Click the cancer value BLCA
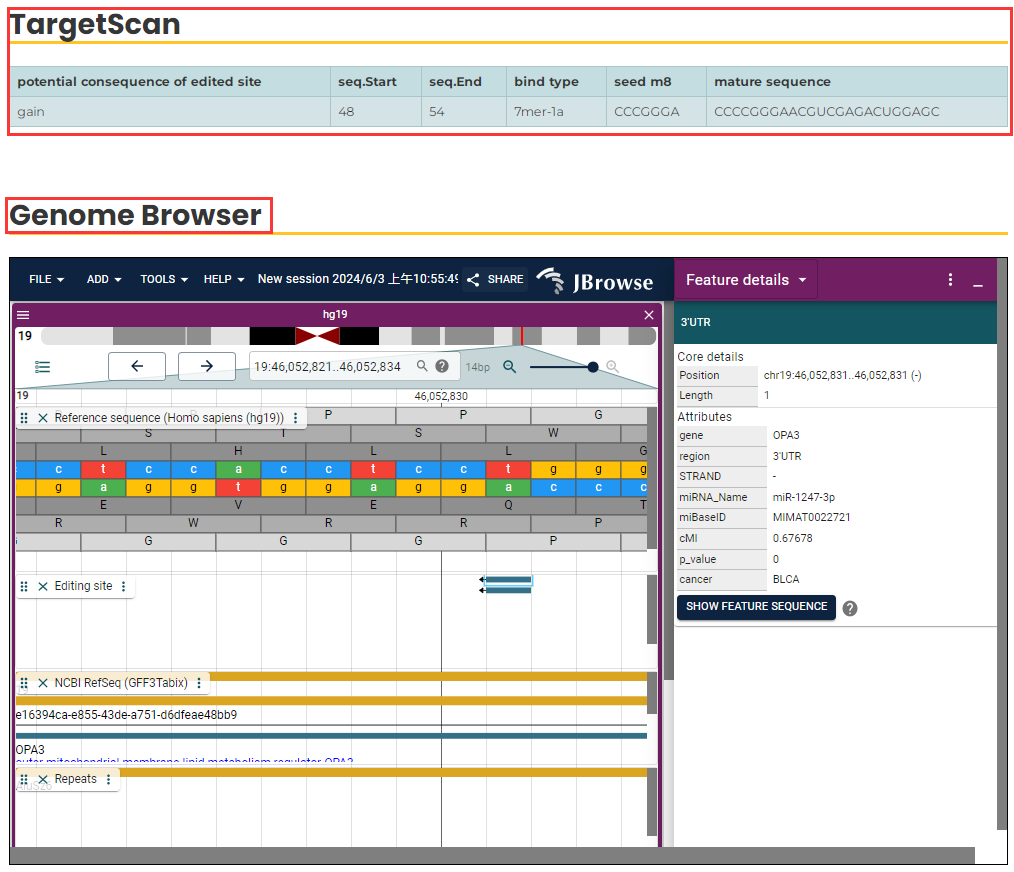1014x872 pixels. coord(786,579)
